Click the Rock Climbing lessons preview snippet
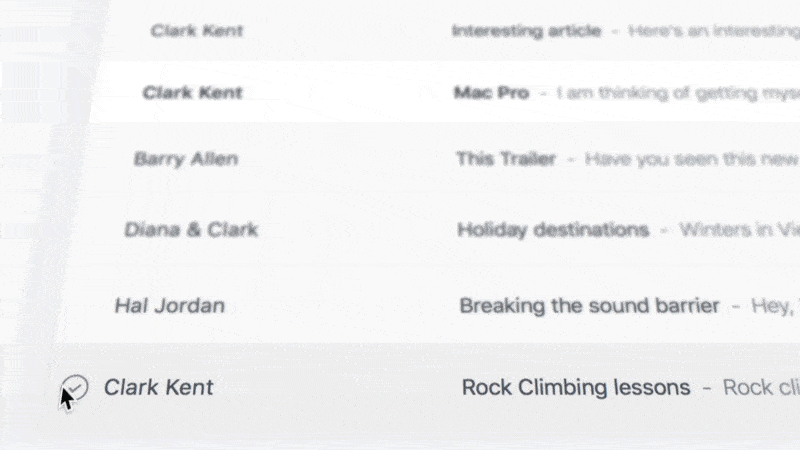This screenshot has height=450, width=800. (761, 388)
